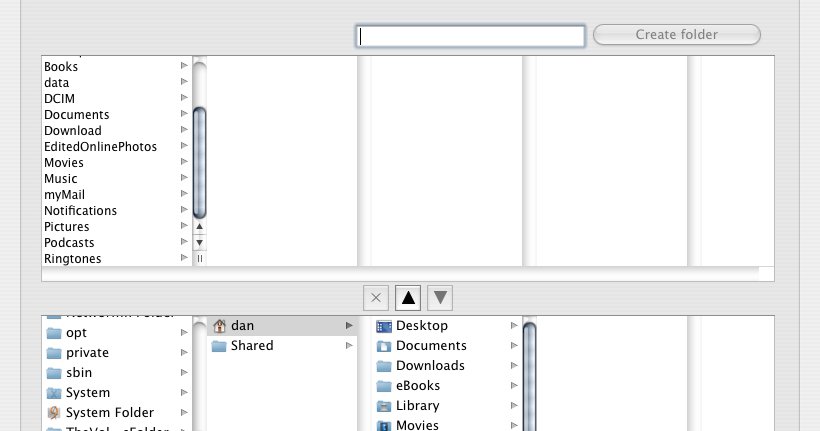
Task: Select data in the upper file list
Action: point(56,83)
